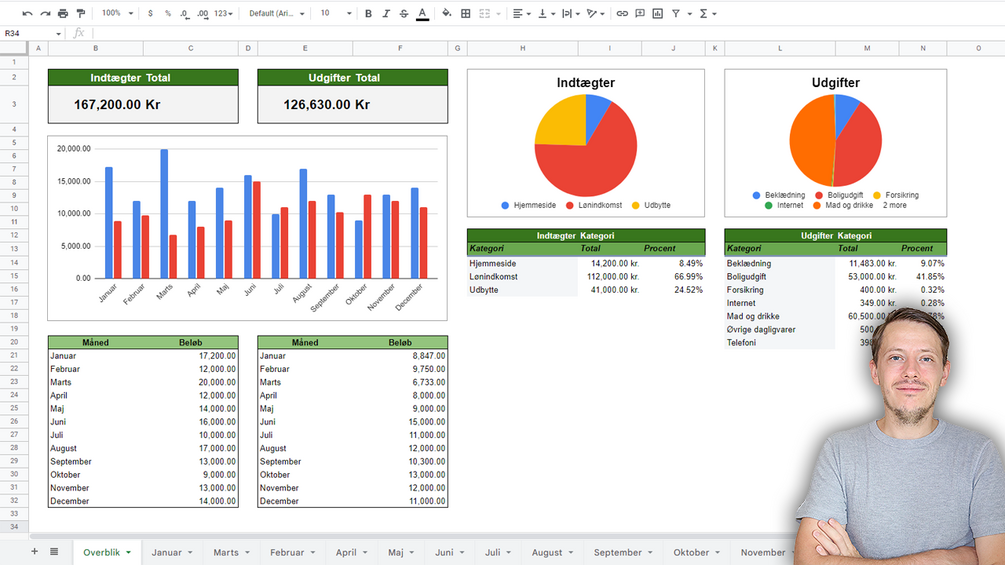
Task: Toggle bold formatting
Action: tap(368, 13)
